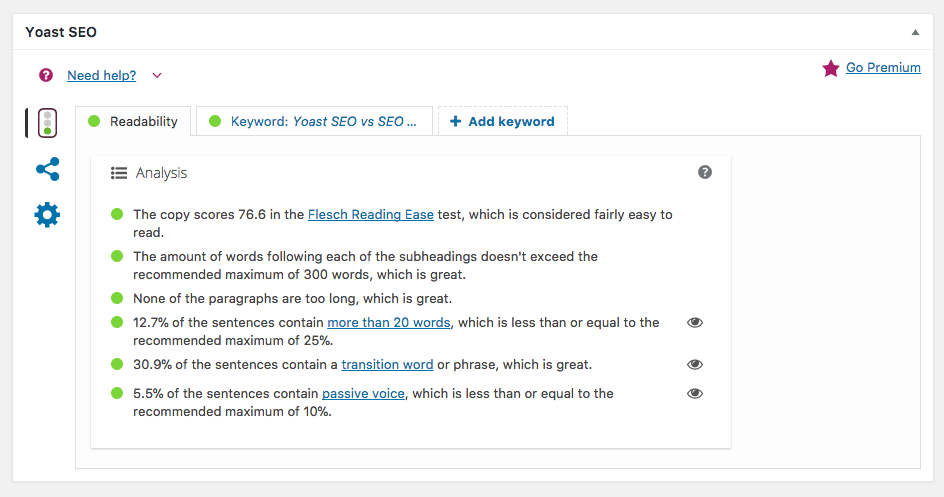944x497 pixels.
Task: Click text 'None of the paragraphs are too long'
Action: point(246,298)
